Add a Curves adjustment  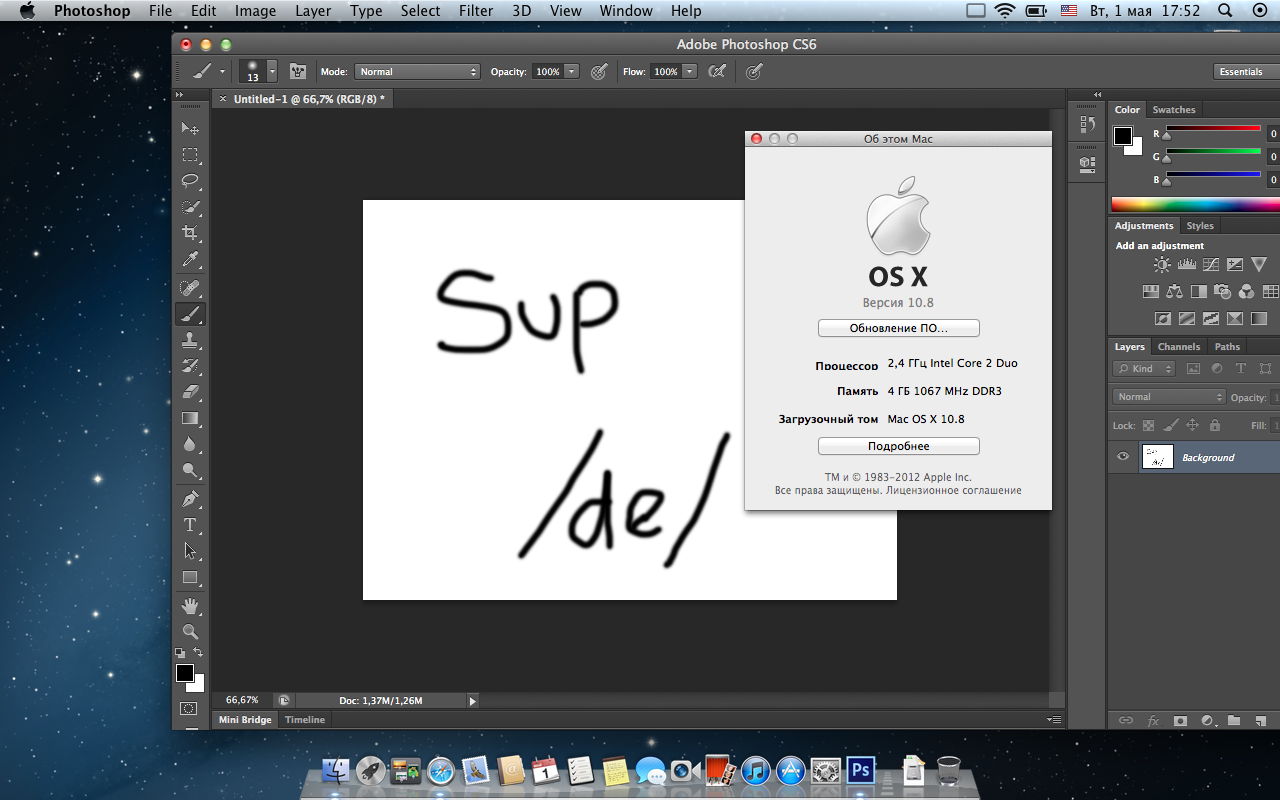1211,265
